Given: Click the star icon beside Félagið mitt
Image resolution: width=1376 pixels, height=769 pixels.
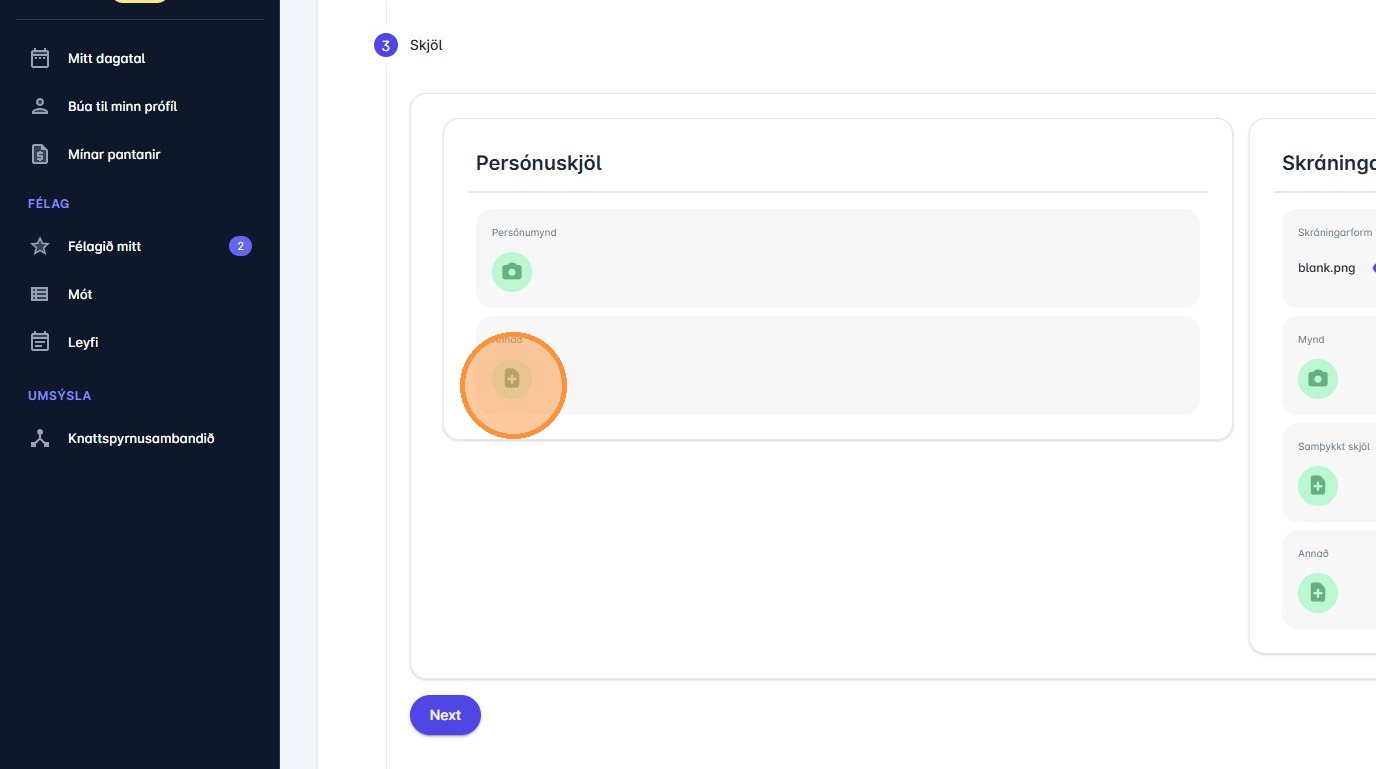Looking at the screenshot, I should 40,246.
